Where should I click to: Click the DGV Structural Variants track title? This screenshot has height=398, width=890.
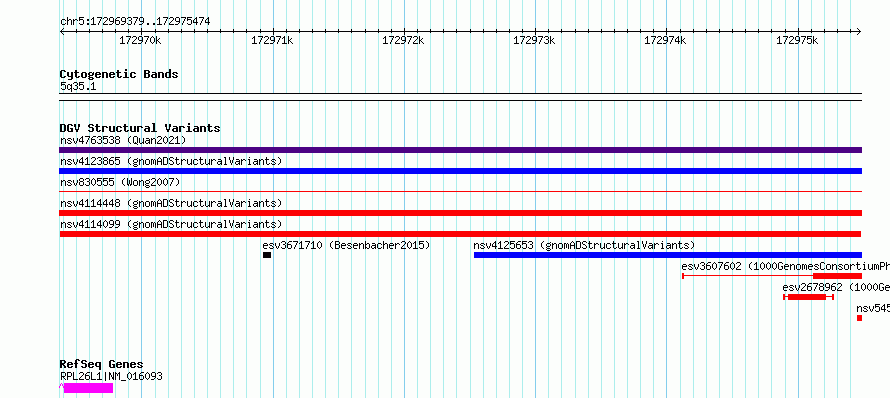(x=140, y=128)
